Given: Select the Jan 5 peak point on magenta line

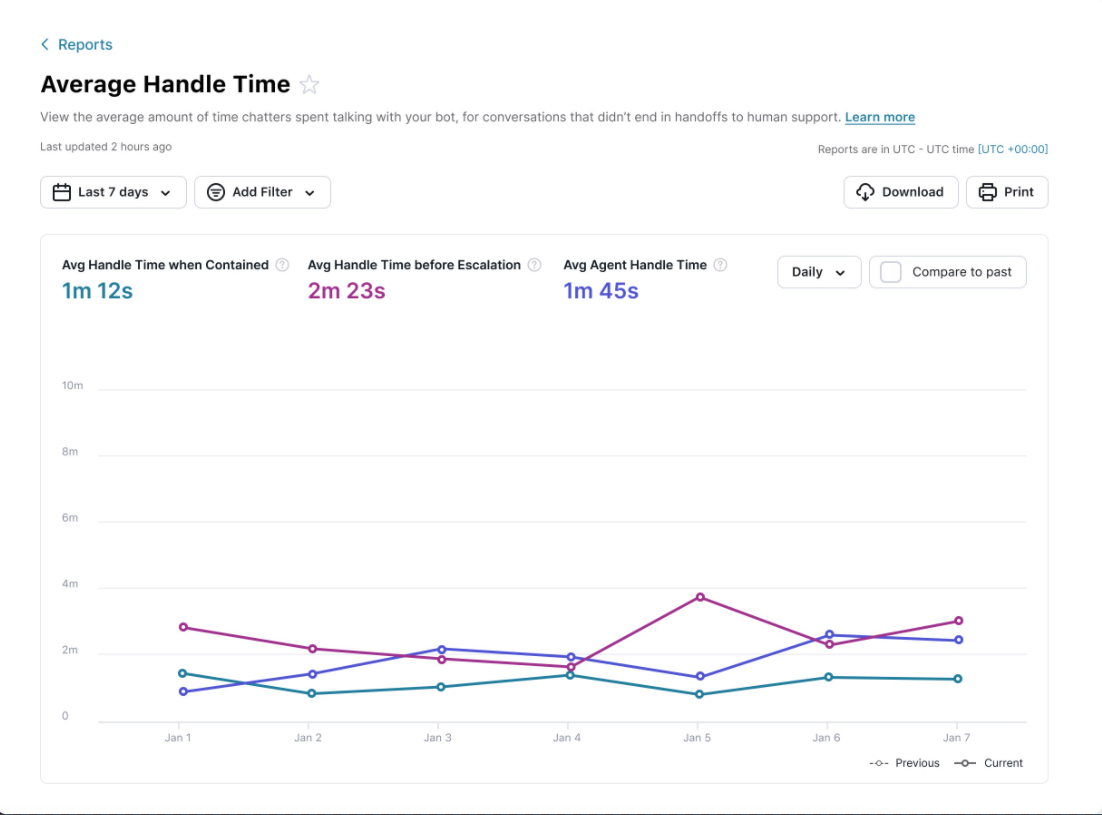Looking at the screenshot, I should point(700,597).
